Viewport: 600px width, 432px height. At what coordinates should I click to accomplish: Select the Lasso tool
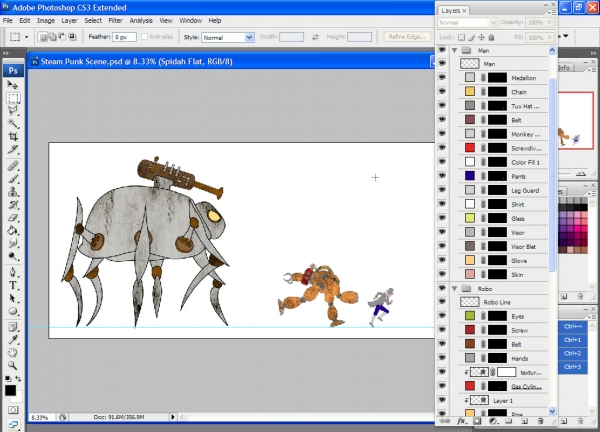pyautogui.click(x=13, y=111)
